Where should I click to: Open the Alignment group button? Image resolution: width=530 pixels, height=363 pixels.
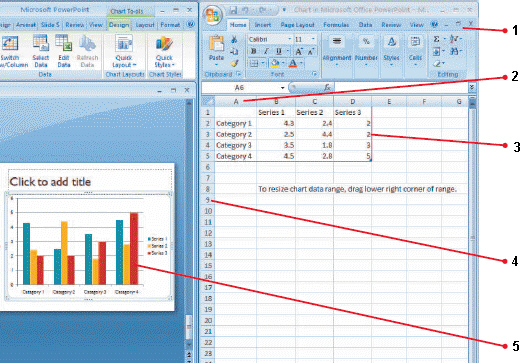point(337,51)
